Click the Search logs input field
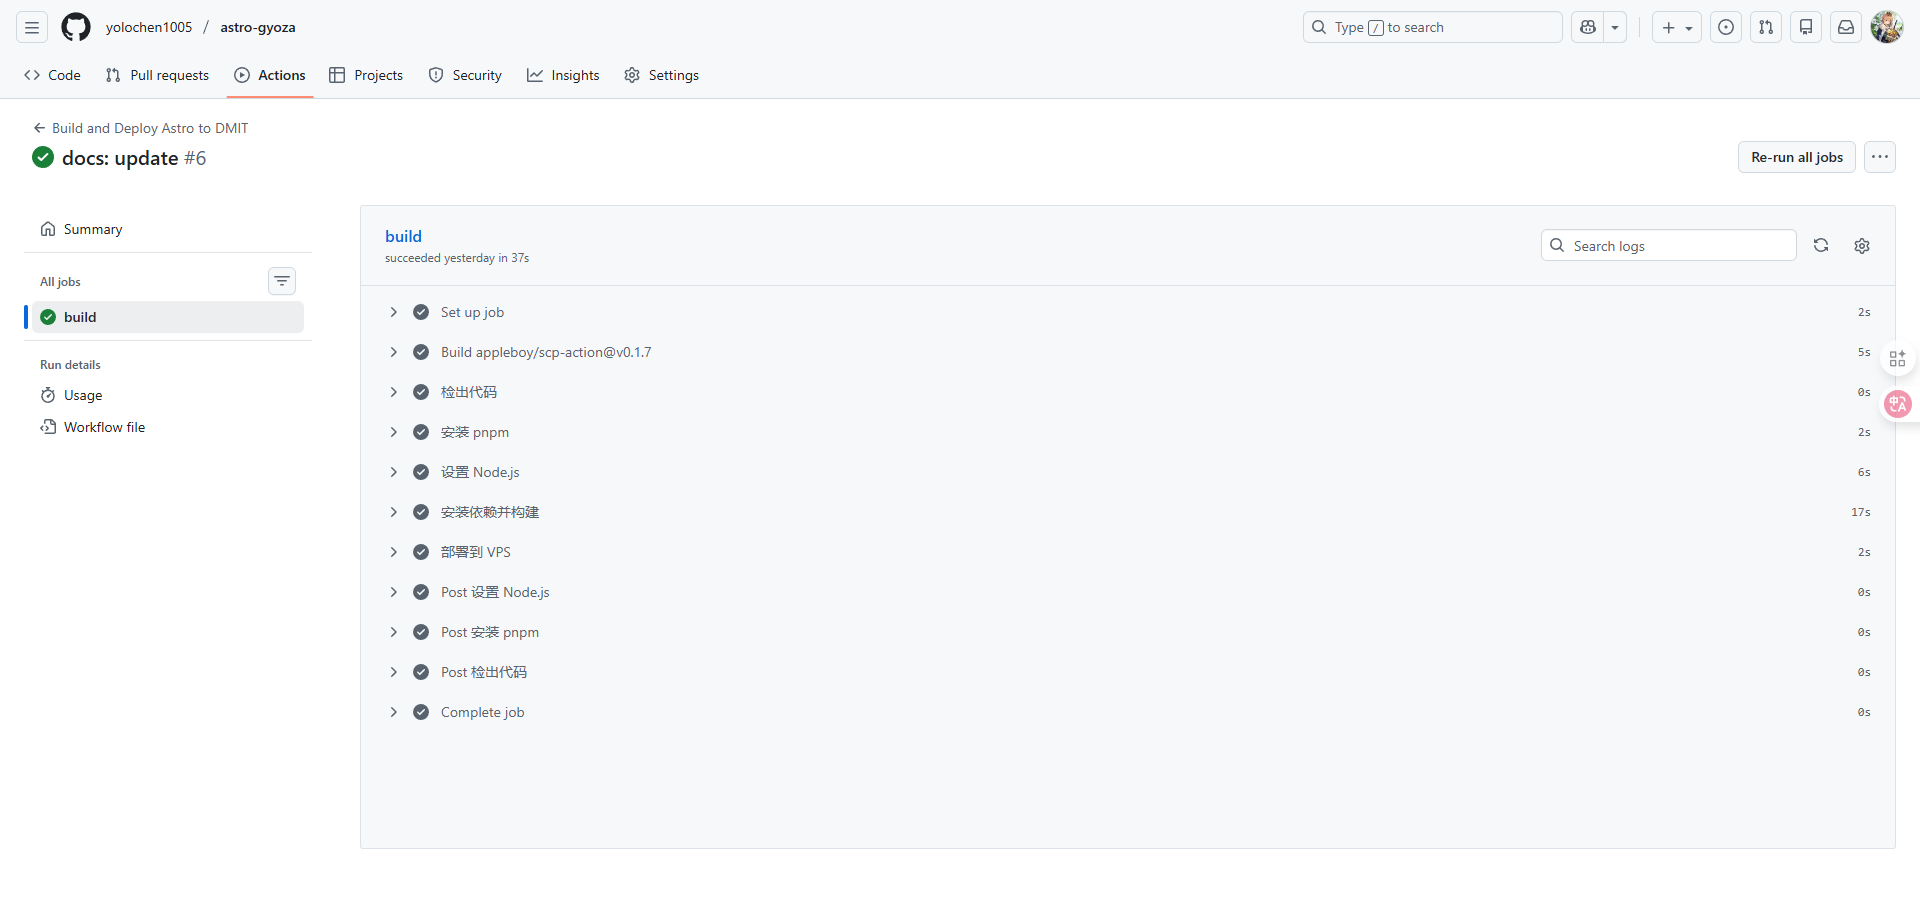Image resolution: width=1920 pixels, height=914 pixels. [x=1669, y=245]
